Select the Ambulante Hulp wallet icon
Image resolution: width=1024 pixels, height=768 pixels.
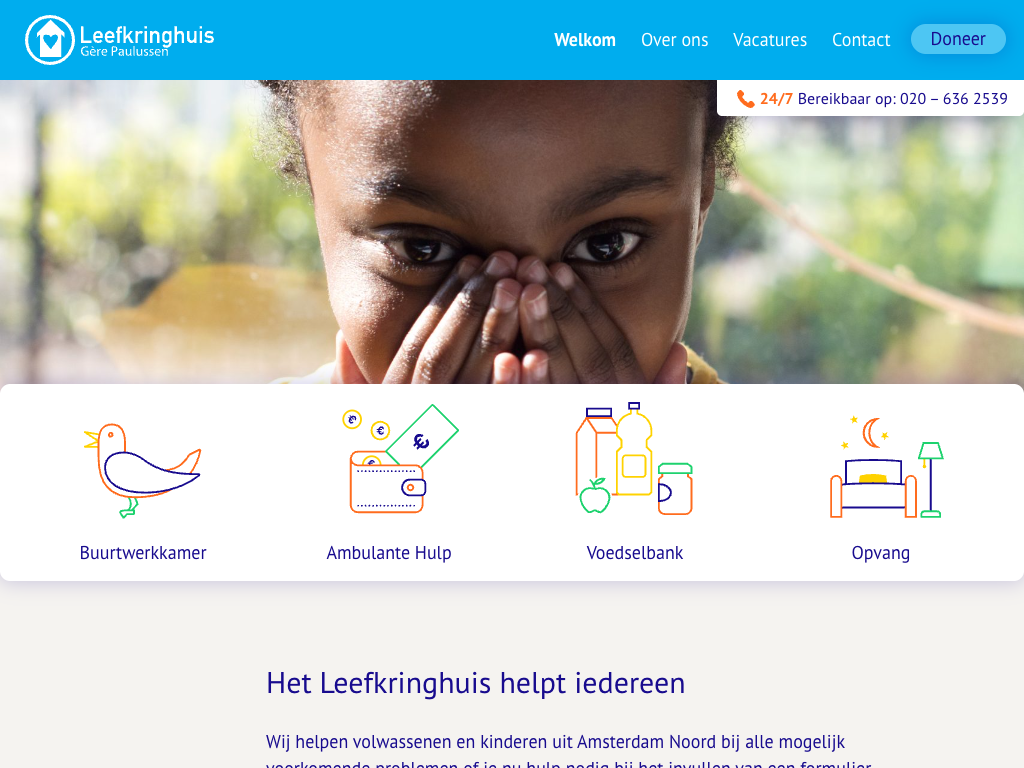tap(400, 458)
